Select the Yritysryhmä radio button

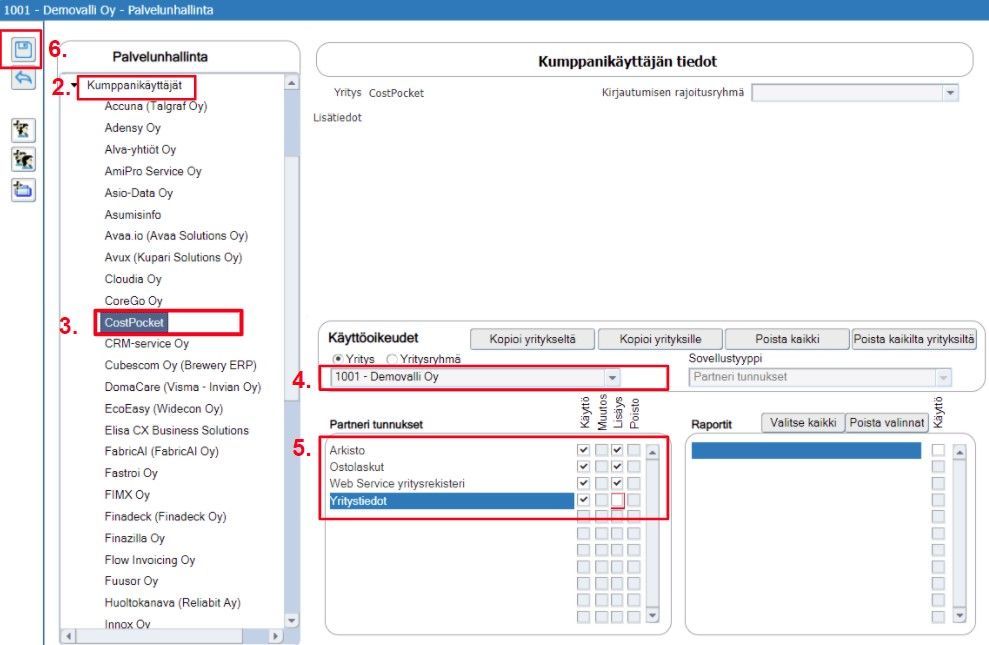click(392, 359)
